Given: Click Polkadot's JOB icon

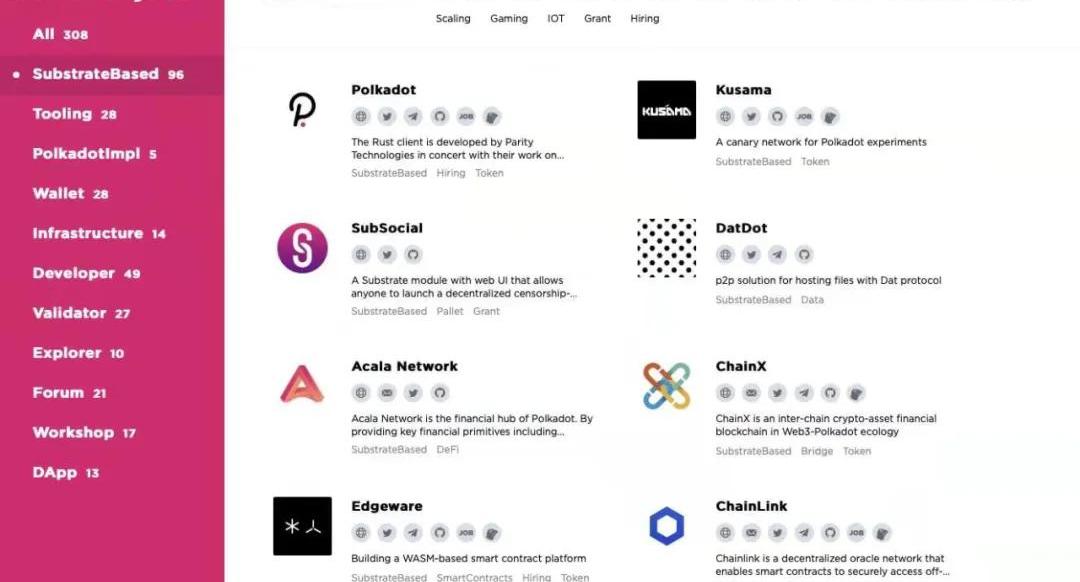Looking at the screenshot, I should coord(465,117).
